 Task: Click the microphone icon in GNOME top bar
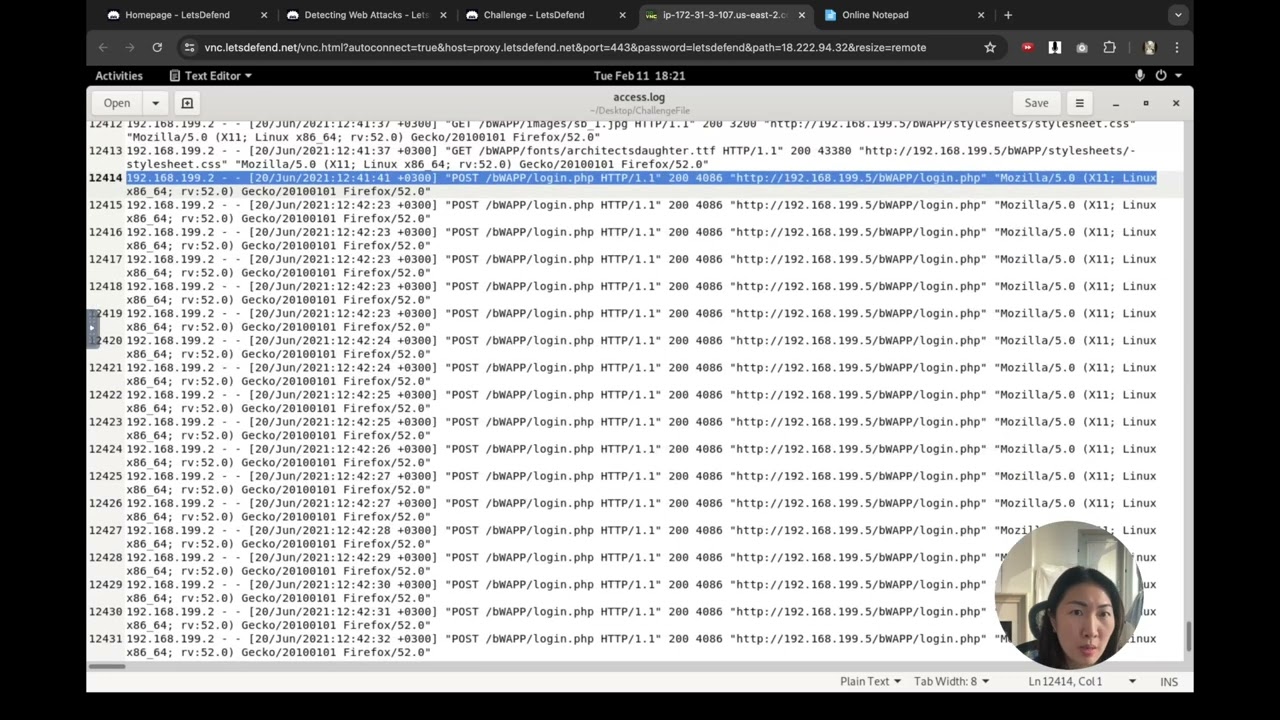[x=1140, y=76]
